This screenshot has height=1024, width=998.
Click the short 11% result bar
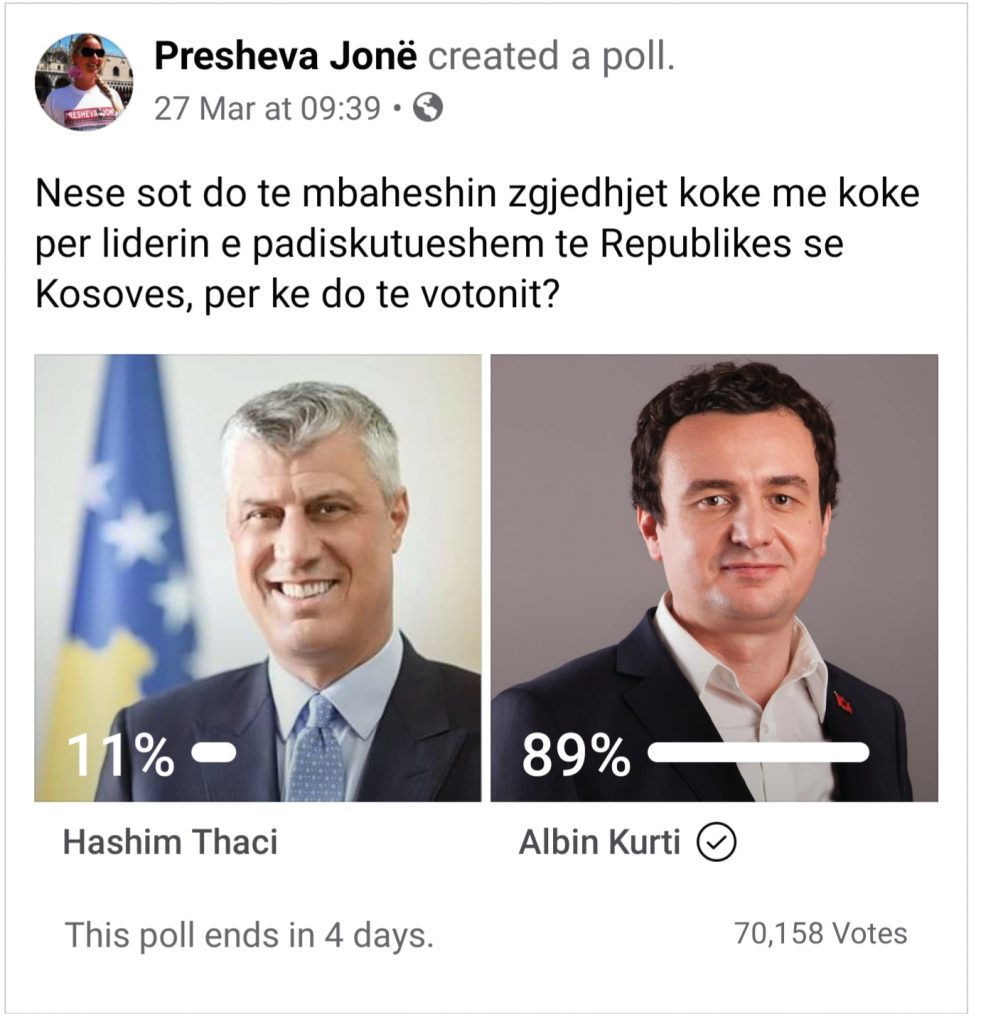(213, 753)
